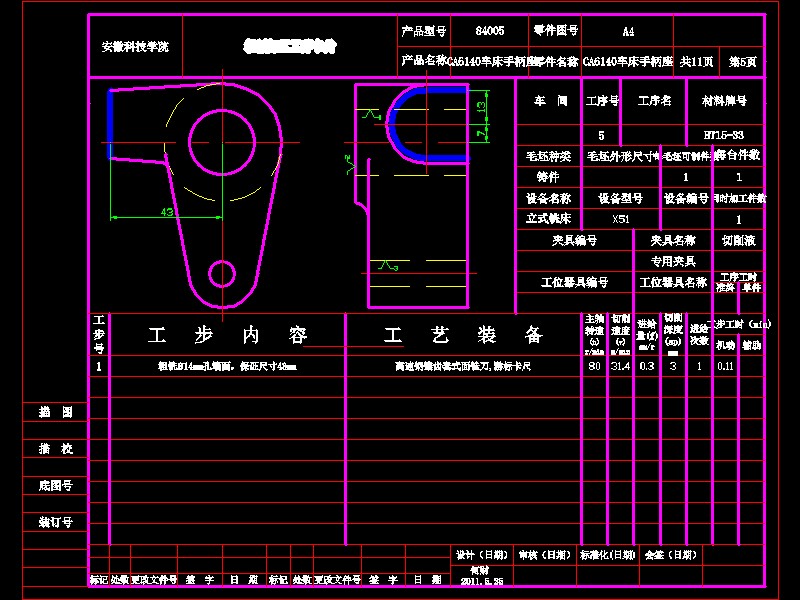This screenshot has height=600, width=800.
Task: Select the 车间 header cell
Action: (550, 101)
